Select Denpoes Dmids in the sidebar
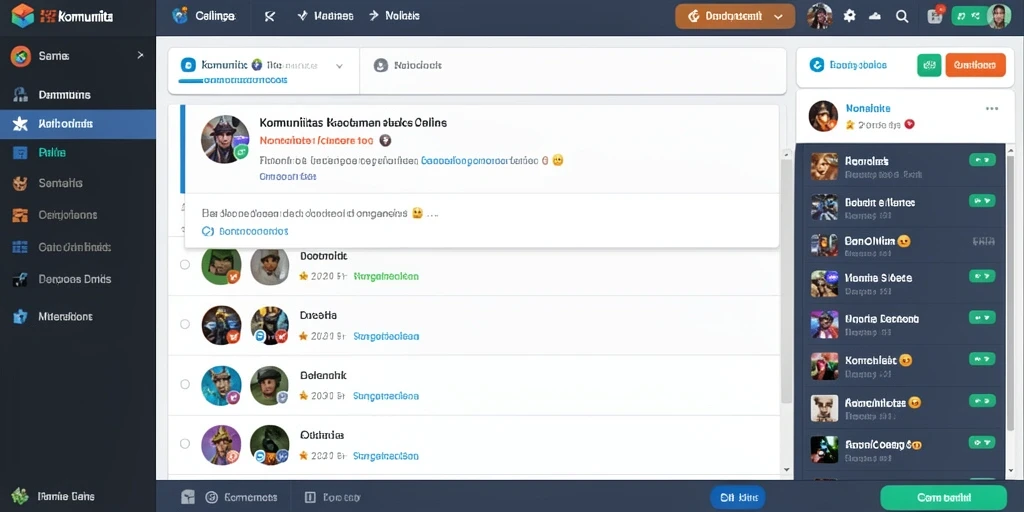Image resolution: width=1024 pixels, height=512 pixels. coord(75,279)
